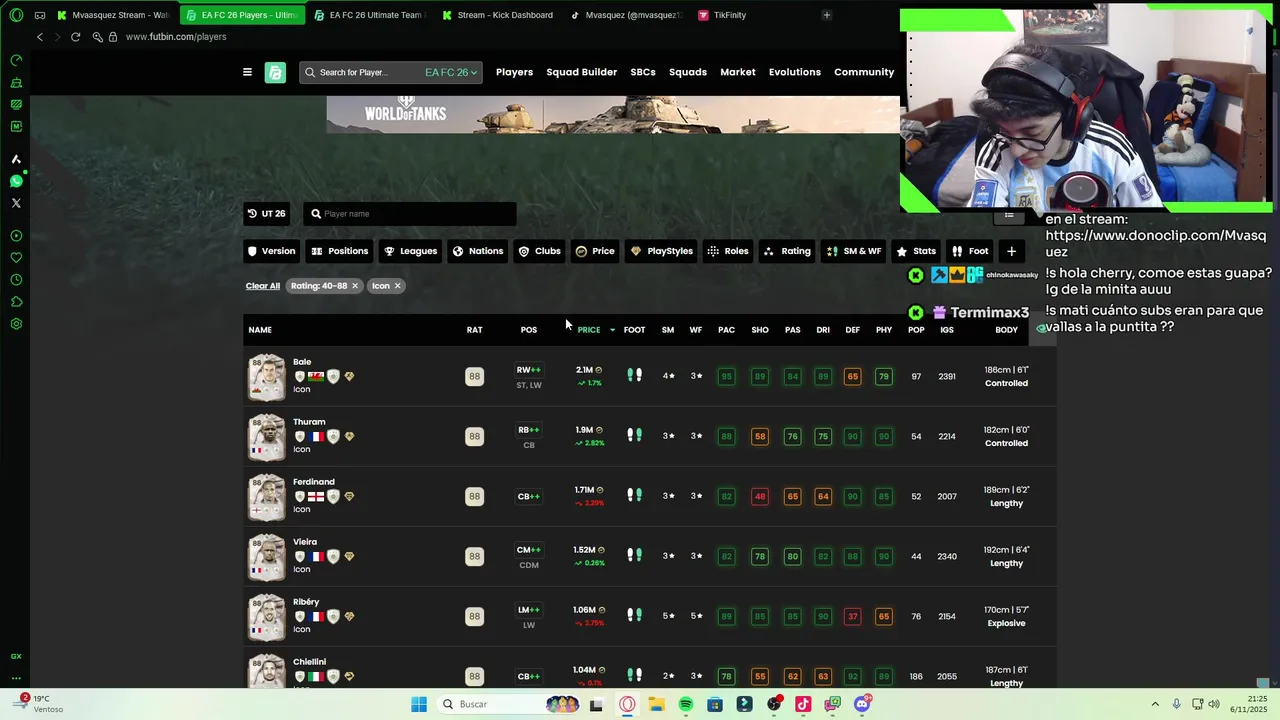Go back to the previous page
The height and width of the screenshot is (720, 1280).
point(40,37)
